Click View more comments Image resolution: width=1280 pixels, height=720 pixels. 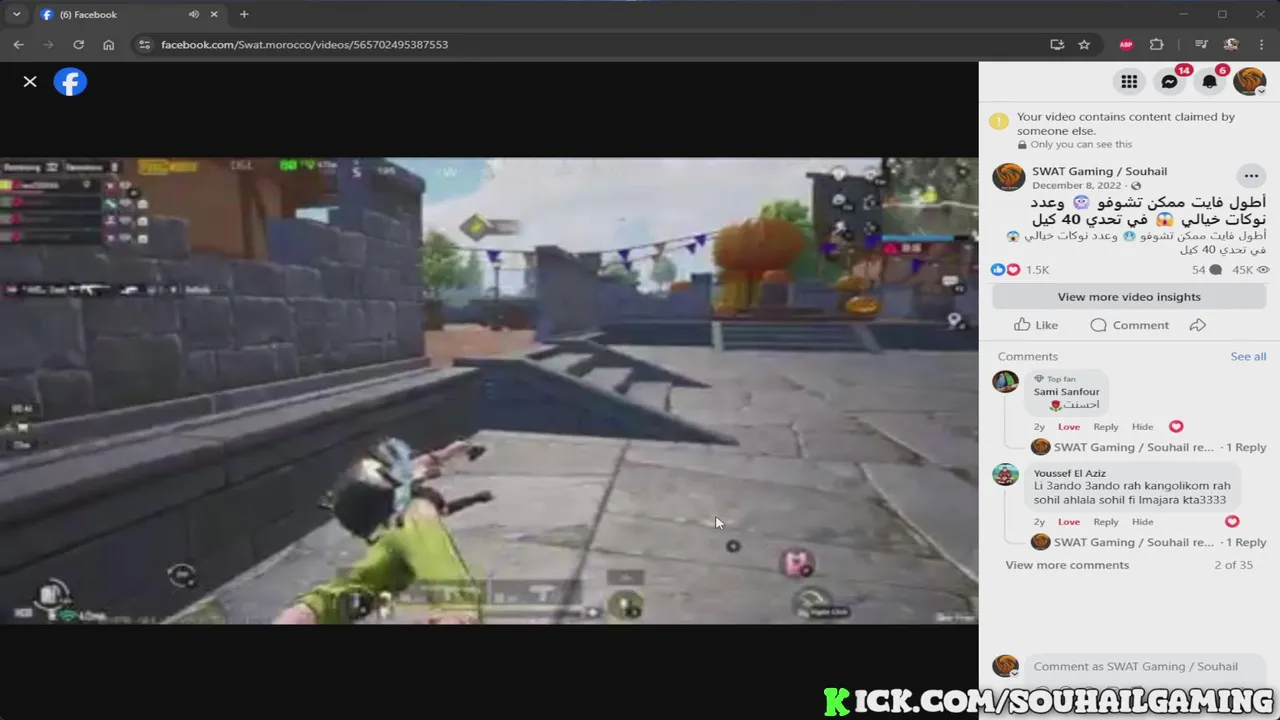1067,565
